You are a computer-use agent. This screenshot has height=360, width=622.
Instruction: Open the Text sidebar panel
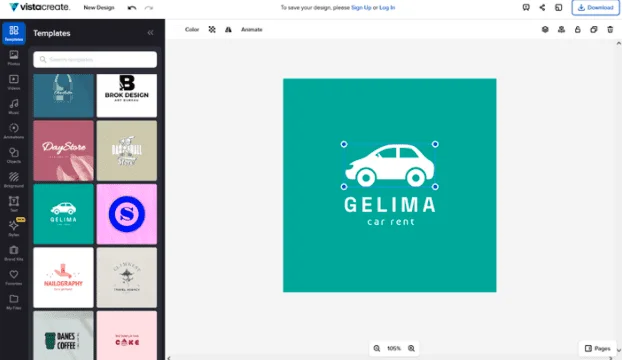[14, 204]
